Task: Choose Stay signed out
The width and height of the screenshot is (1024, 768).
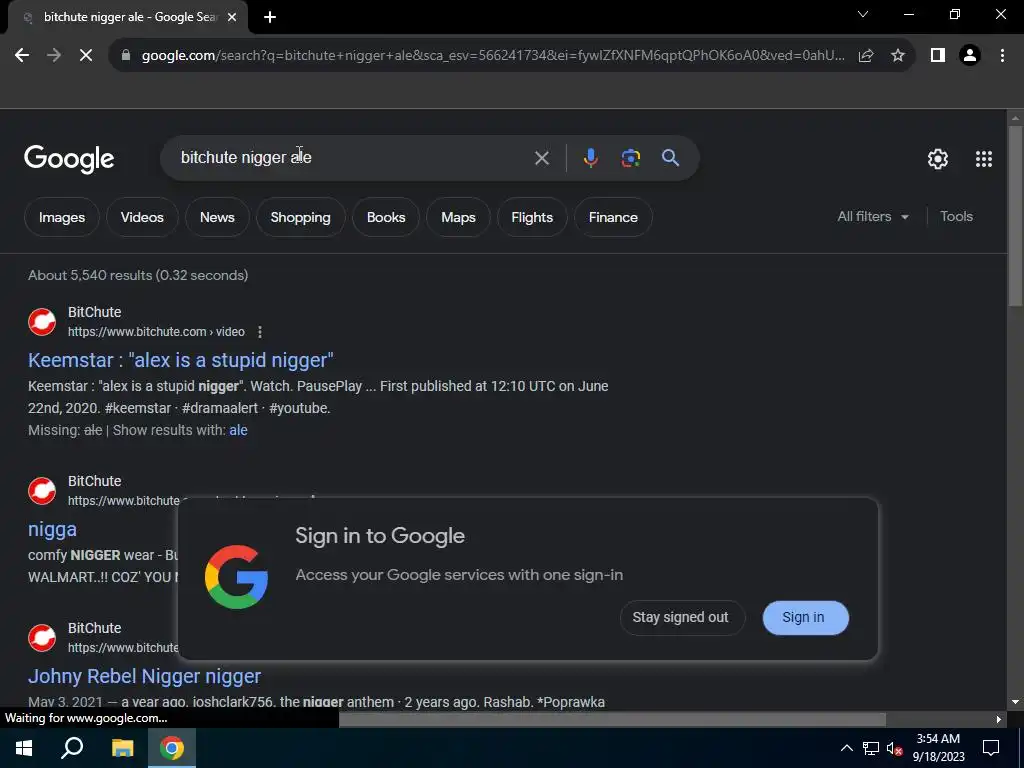Action: coord(681,618)
